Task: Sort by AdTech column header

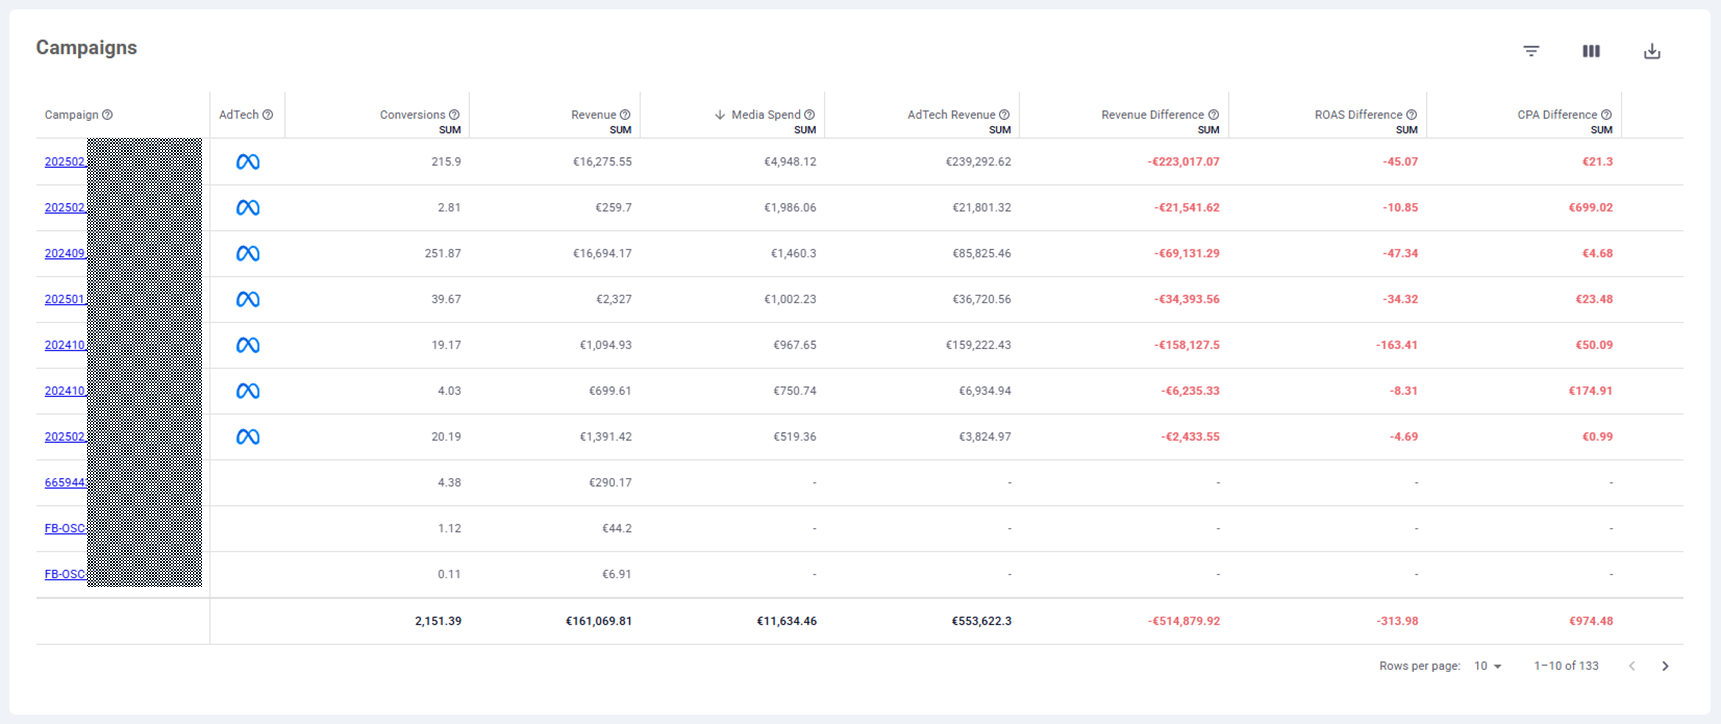Action: click(x=239, y=115)
